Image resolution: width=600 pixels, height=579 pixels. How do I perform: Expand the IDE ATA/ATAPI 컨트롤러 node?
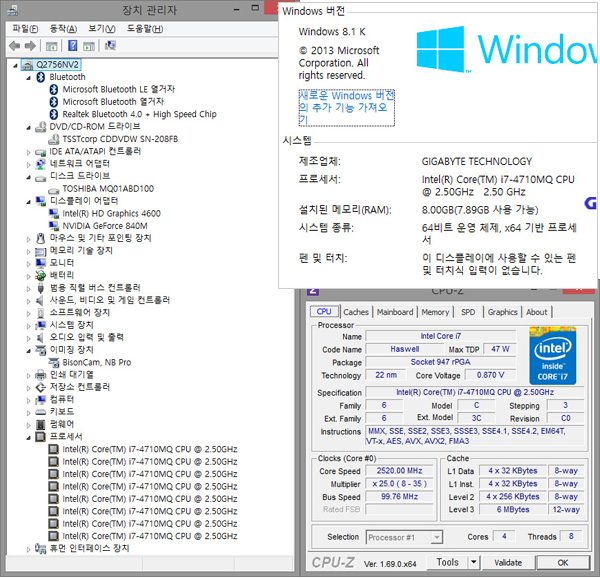pos(29,152)
